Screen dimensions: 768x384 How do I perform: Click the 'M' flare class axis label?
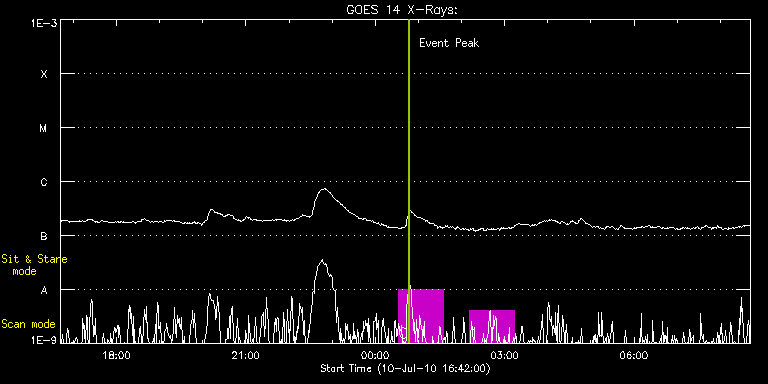coord(44,128)
